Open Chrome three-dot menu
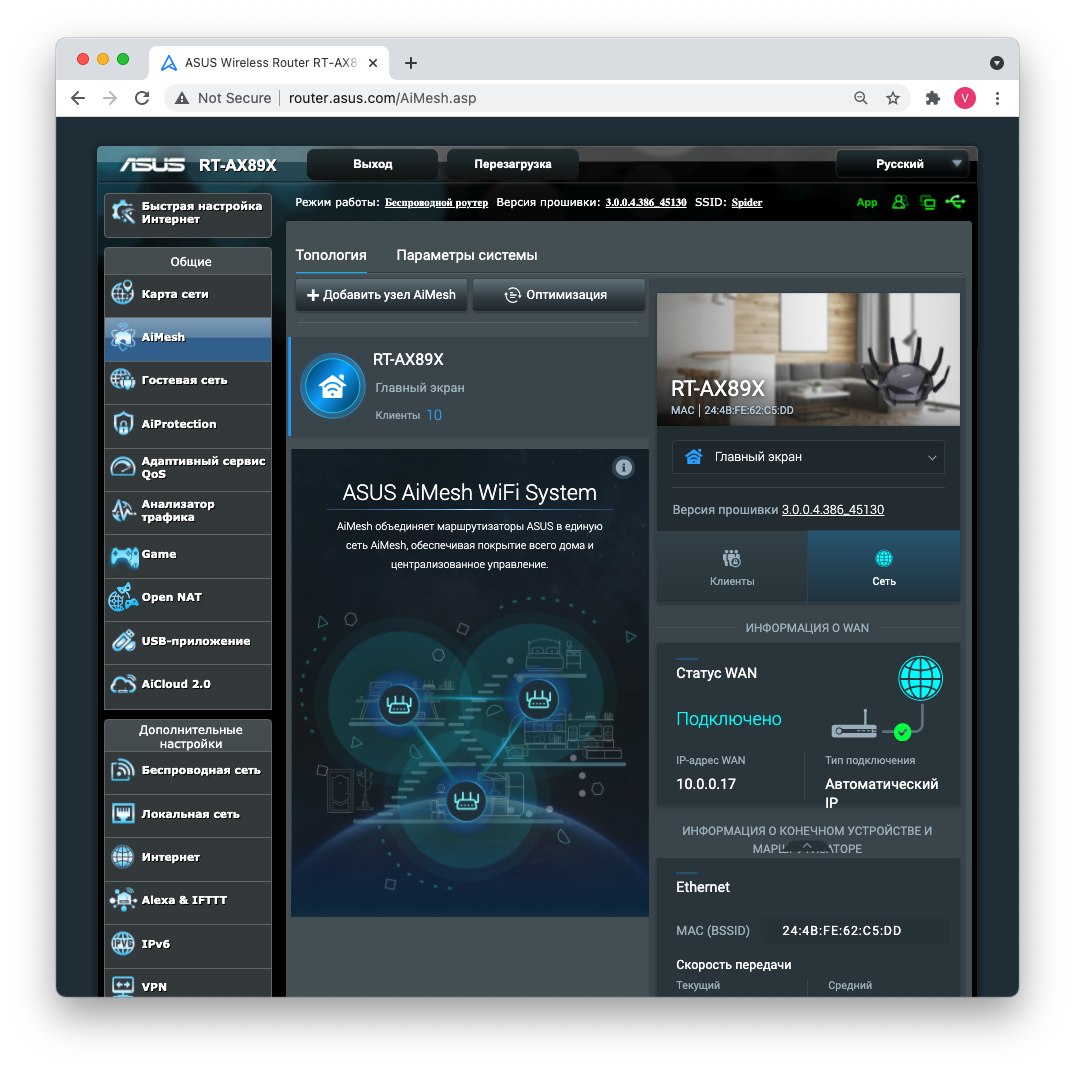Screen dimensions: 1075x1071 [997, 98]
